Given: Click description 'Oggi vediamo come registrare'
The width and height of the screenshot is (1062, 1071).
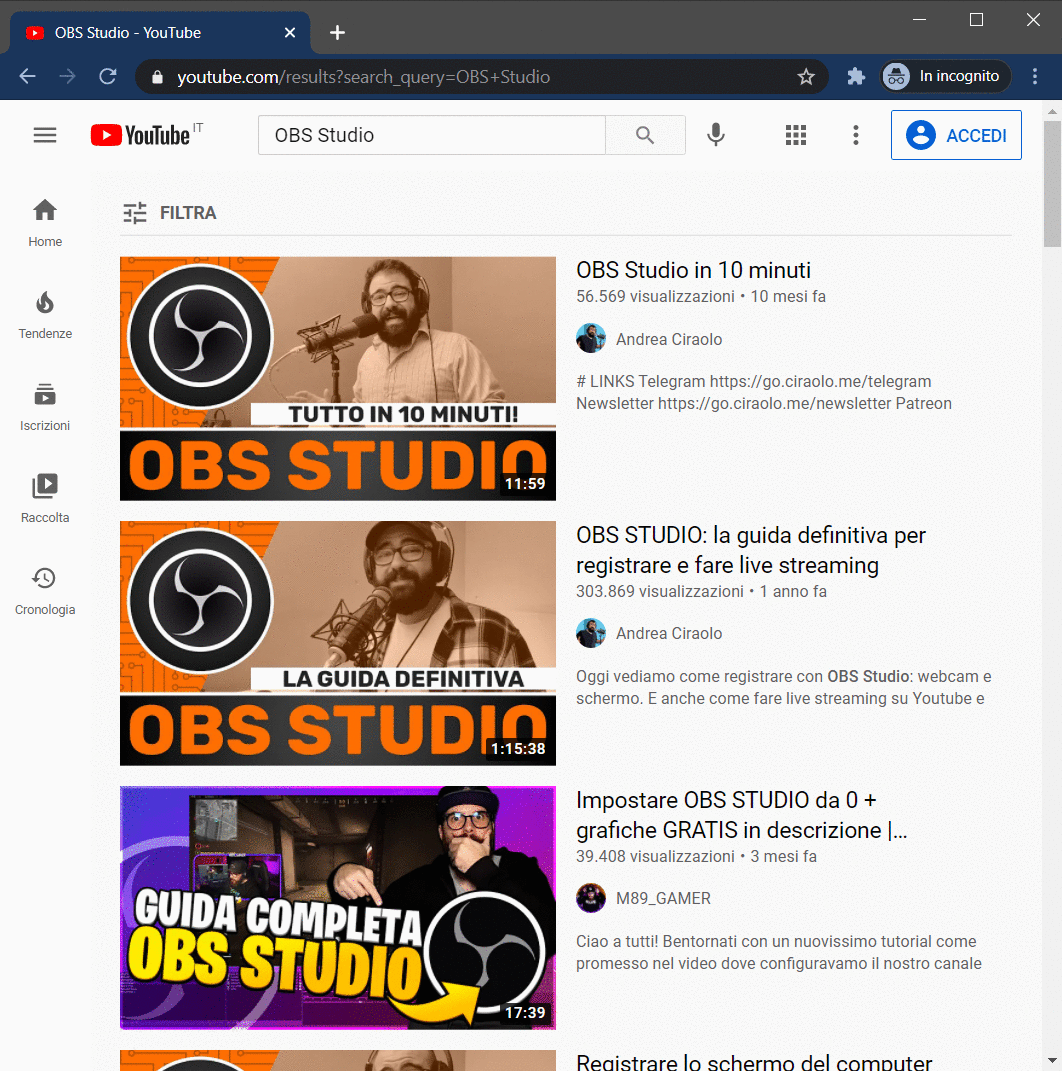Looking at the screenshot, I should click(783, 687).
